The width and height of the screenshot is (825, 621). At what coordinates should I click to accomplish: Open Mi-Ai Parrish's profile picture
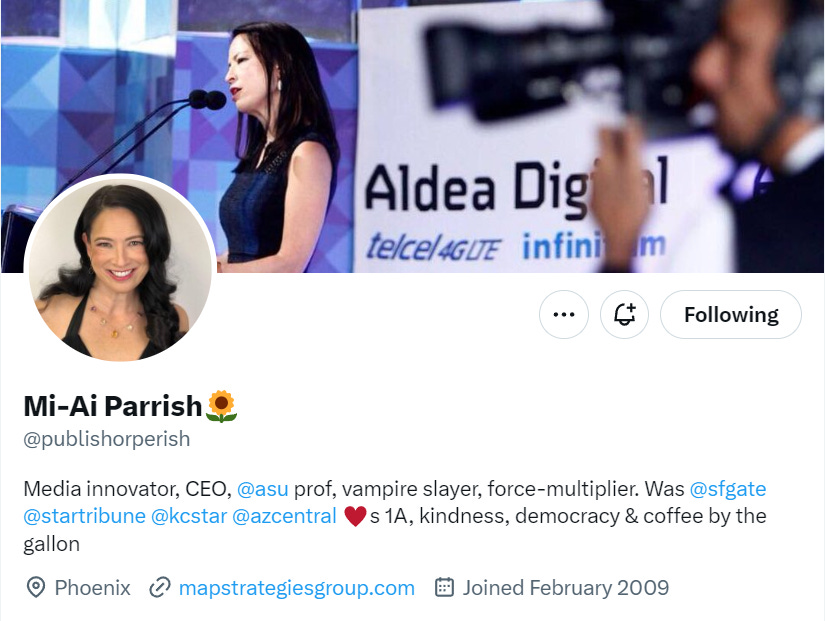120,268
